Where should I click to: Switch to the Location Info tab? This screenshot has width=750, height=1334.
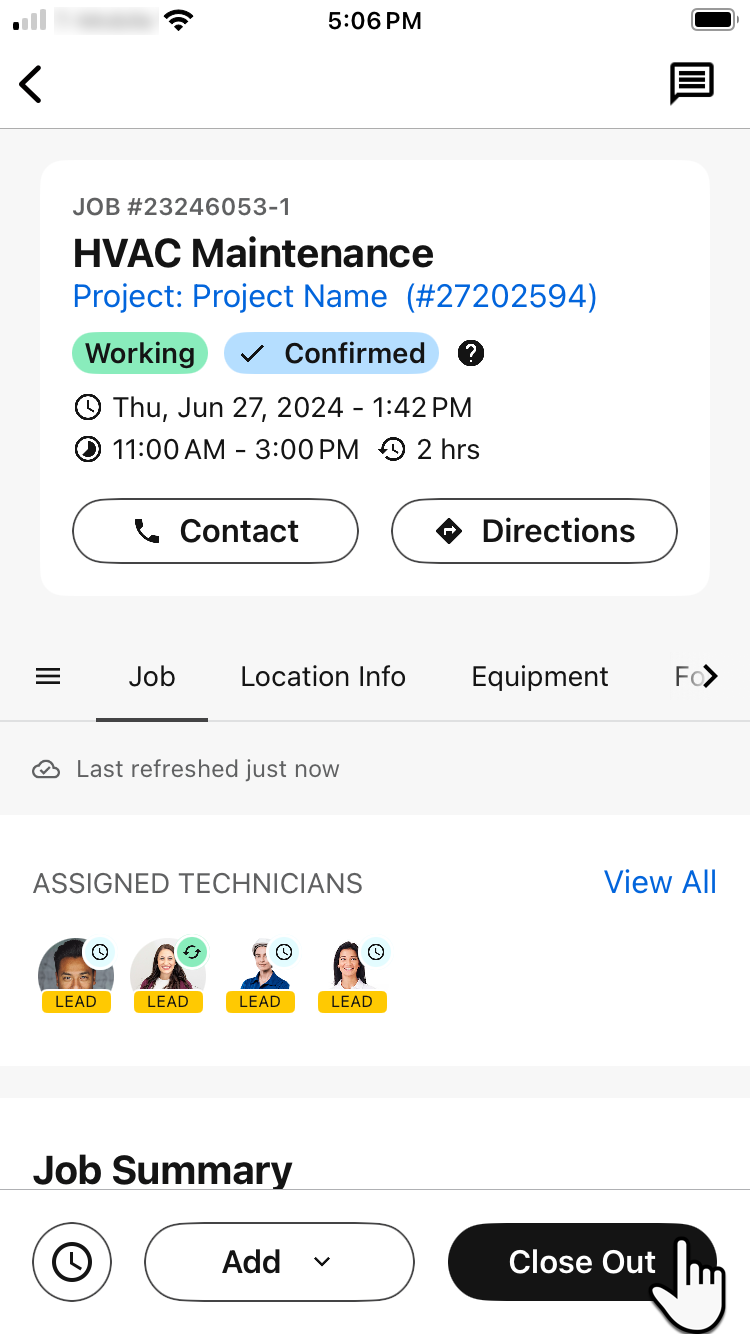tap(322, 676)
